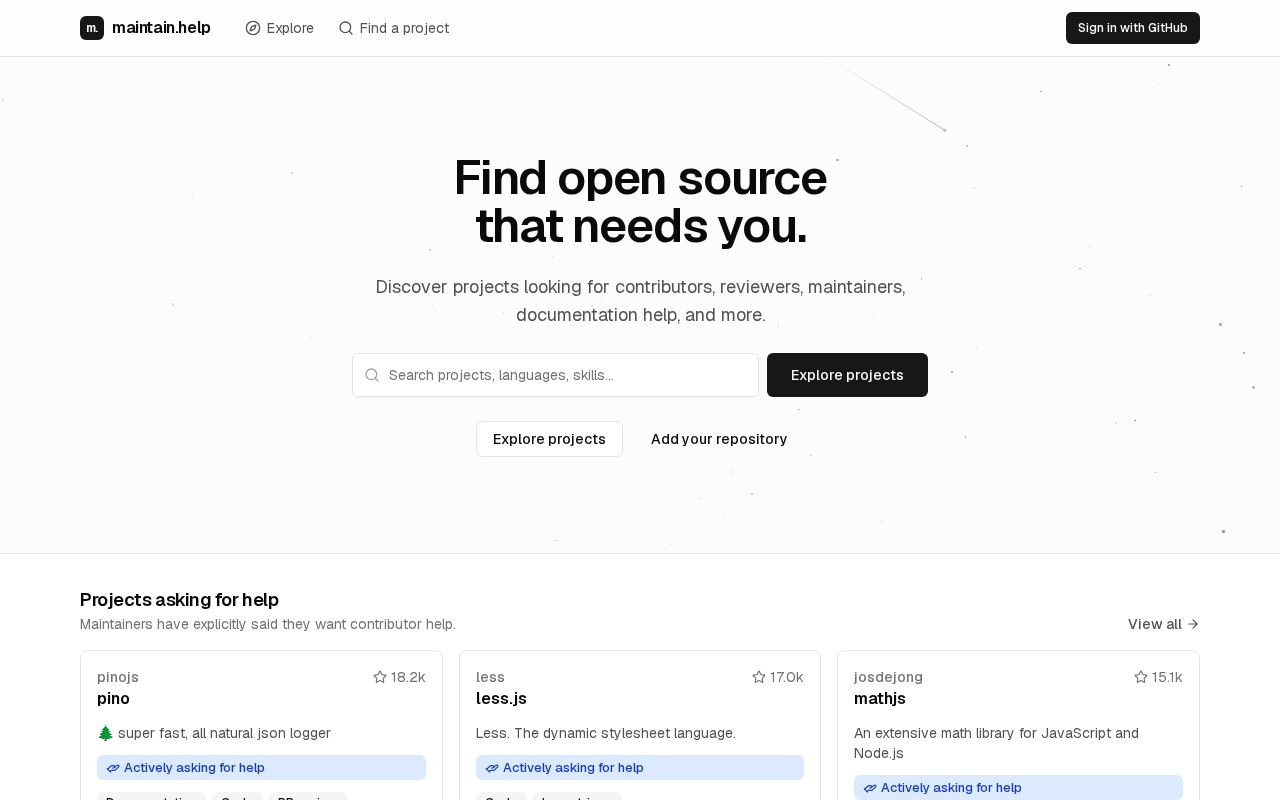This screenshot has width=1280, height=800.
Task: Click less.js Actively asking for help badge
Action: coord(640,768)
